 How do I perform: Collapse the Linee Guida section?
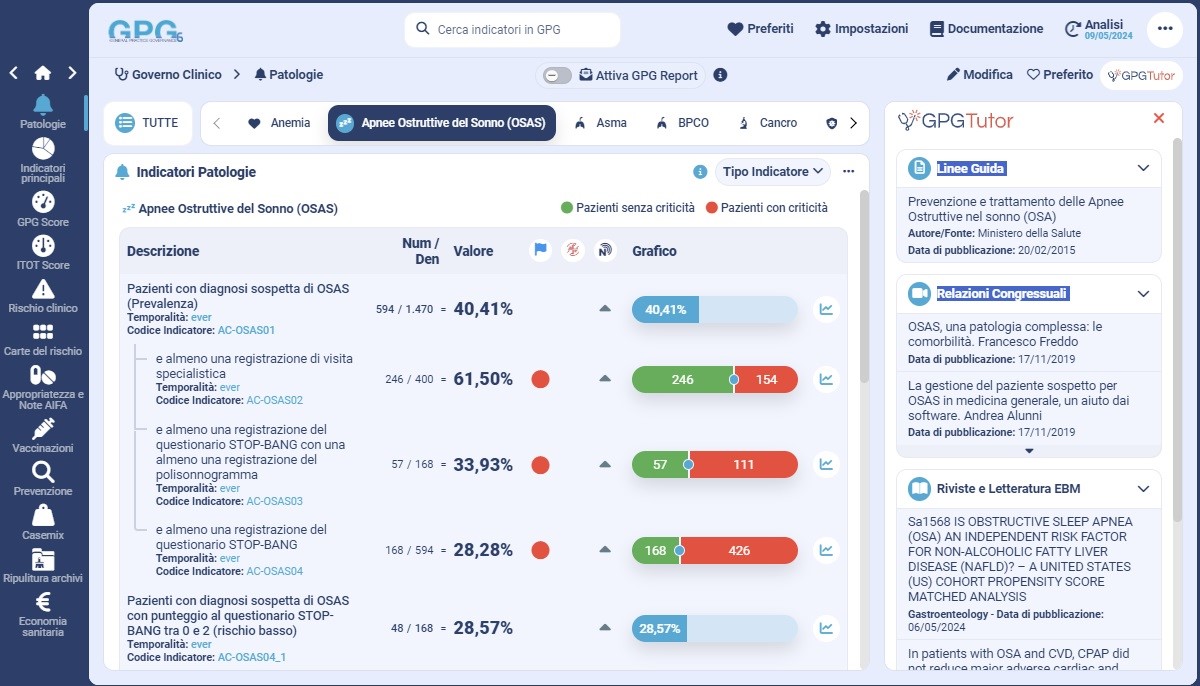point(1143,168)
